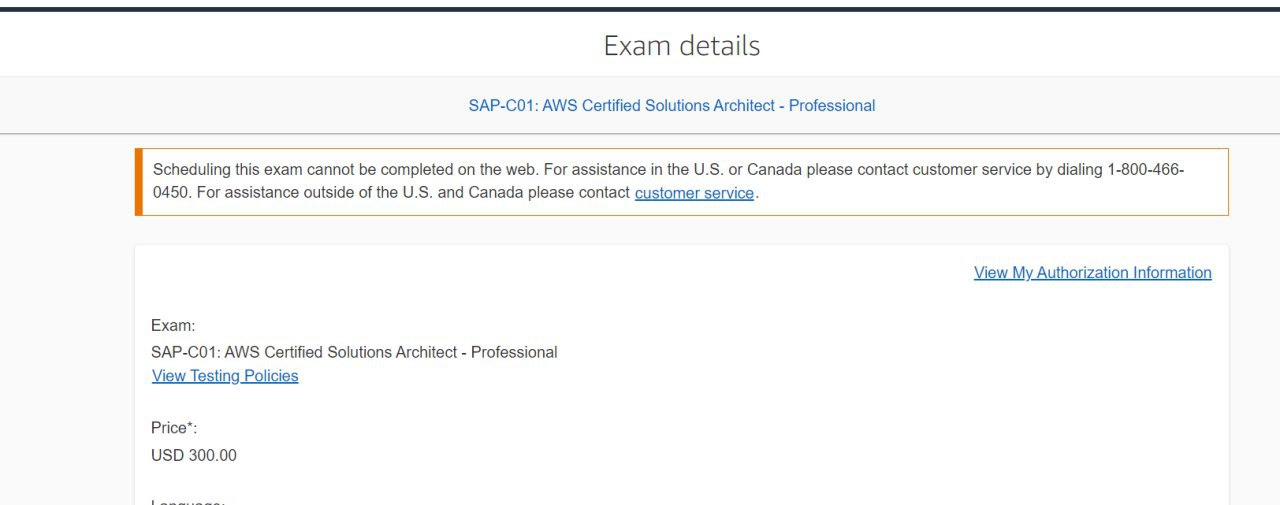The width and height of the screenshot is (1280, 505).
Task: Follow the customer service link
Action: pos(694,193)
